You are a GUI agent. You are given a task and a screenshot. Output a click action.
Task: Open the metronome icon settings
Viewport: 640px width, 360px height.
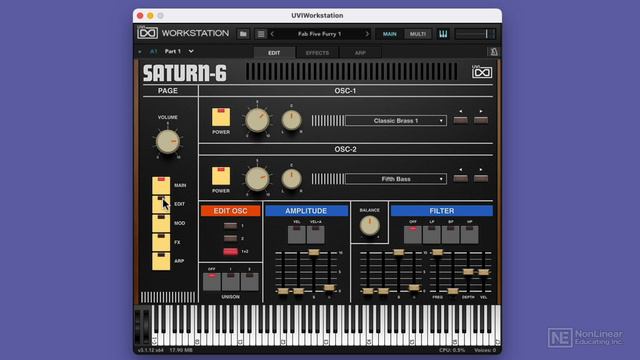[493, 52]
